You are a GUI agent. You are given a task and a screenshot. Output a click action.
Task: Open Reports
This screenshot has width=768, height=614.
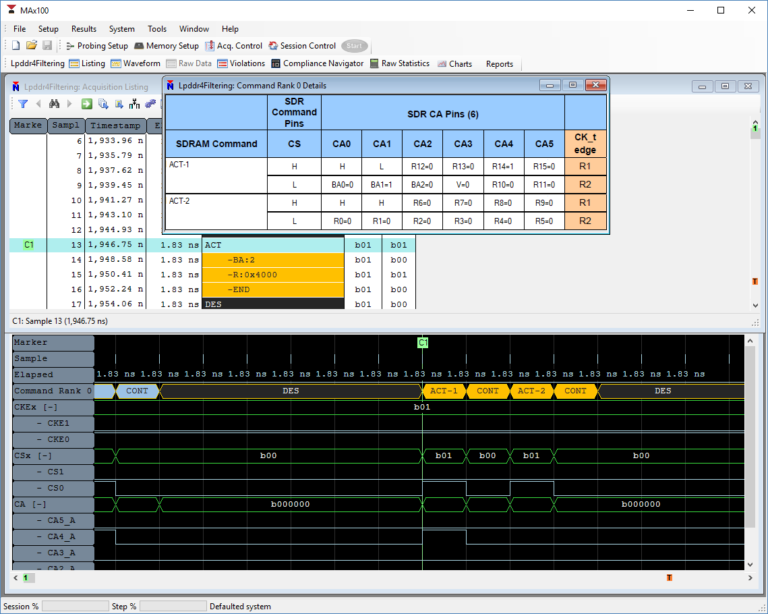(499, 64)
